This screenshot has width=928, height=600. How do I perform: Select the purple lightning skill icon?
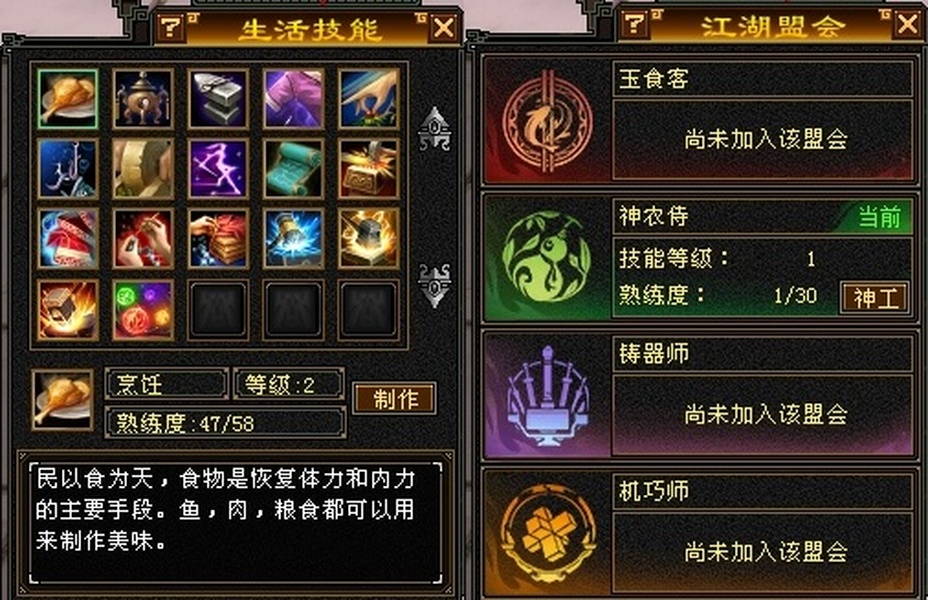[218, 169]
